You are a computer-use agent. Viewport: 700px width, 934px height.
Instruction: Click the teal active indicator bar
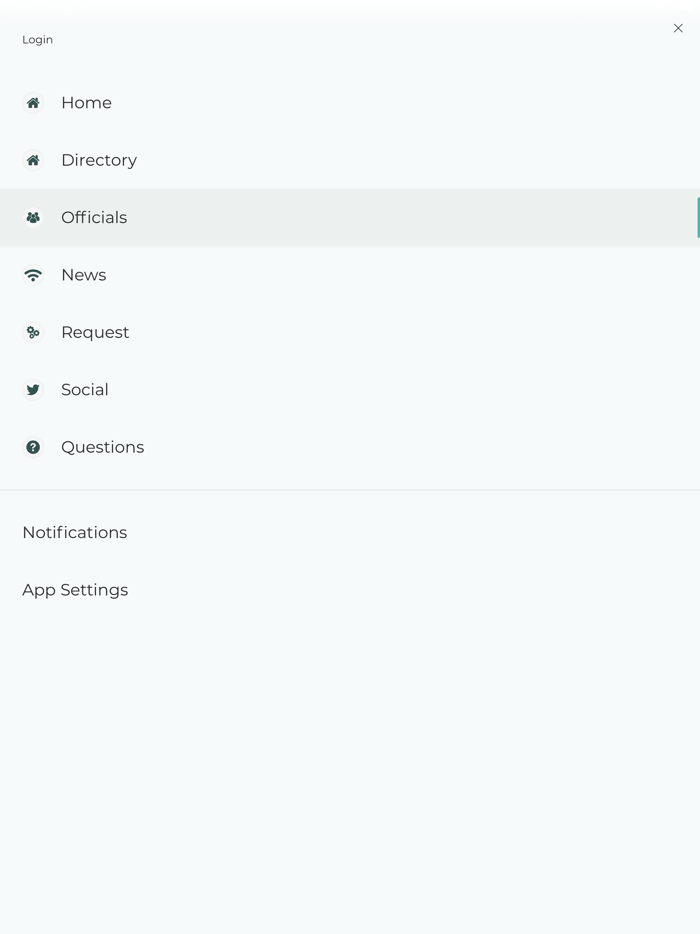pyautogui.click(x=698, y=217)
